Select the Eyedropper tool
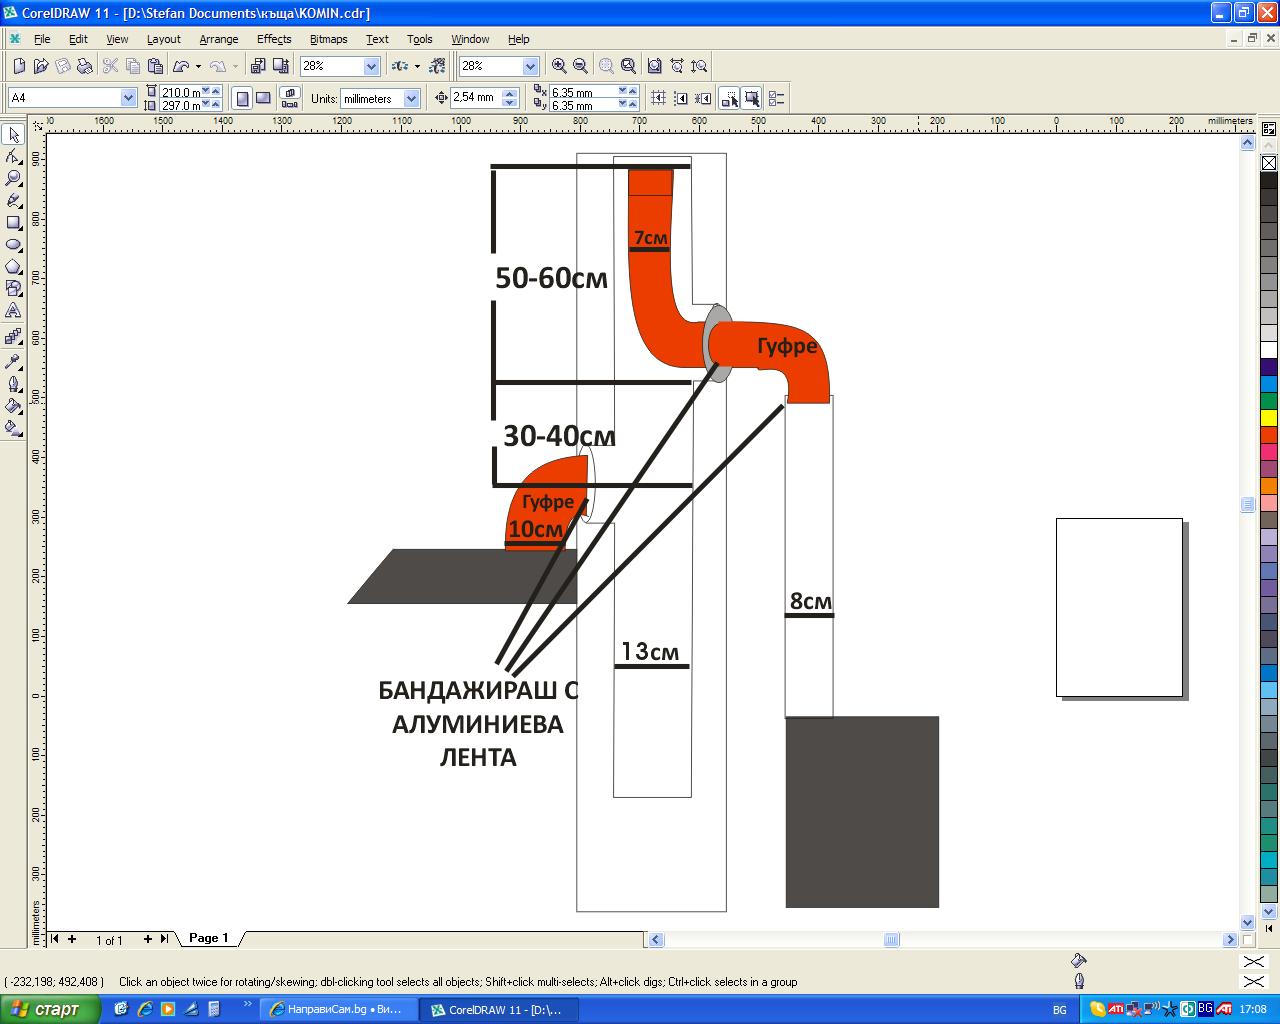This screenshot has width=1280, height=1024. 13,362
